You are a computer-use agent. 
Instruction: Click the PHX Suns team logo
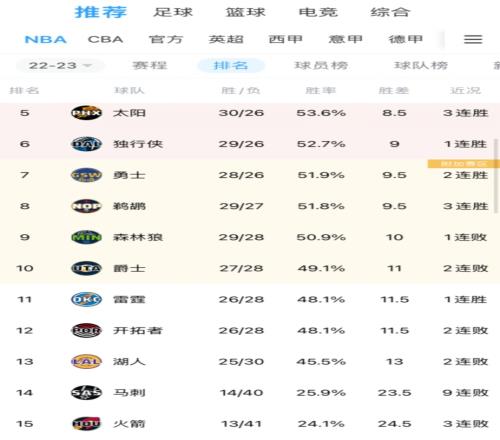86,113
